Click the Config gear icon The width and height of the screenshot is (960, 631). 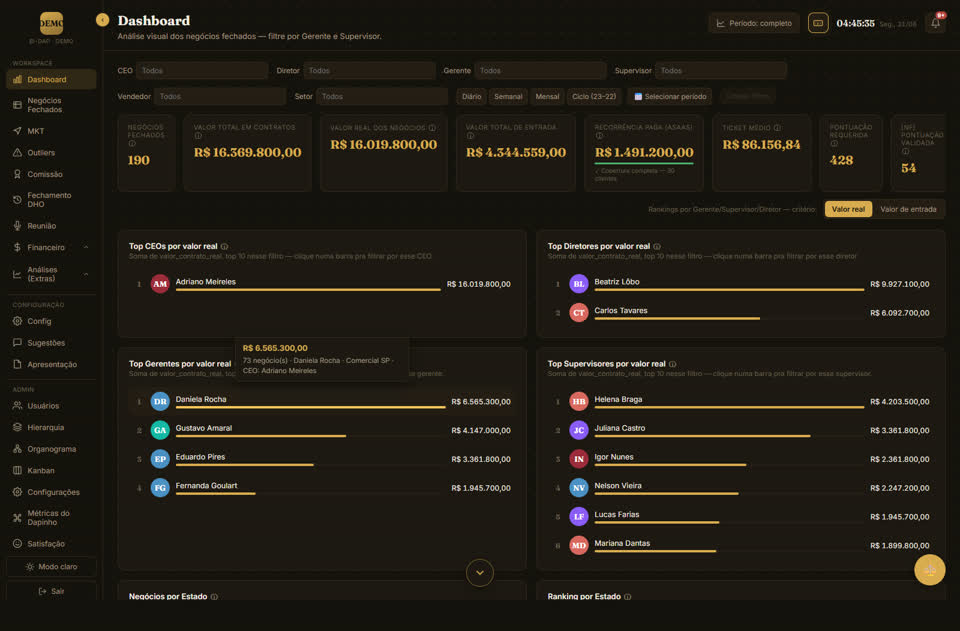(17, 321)
